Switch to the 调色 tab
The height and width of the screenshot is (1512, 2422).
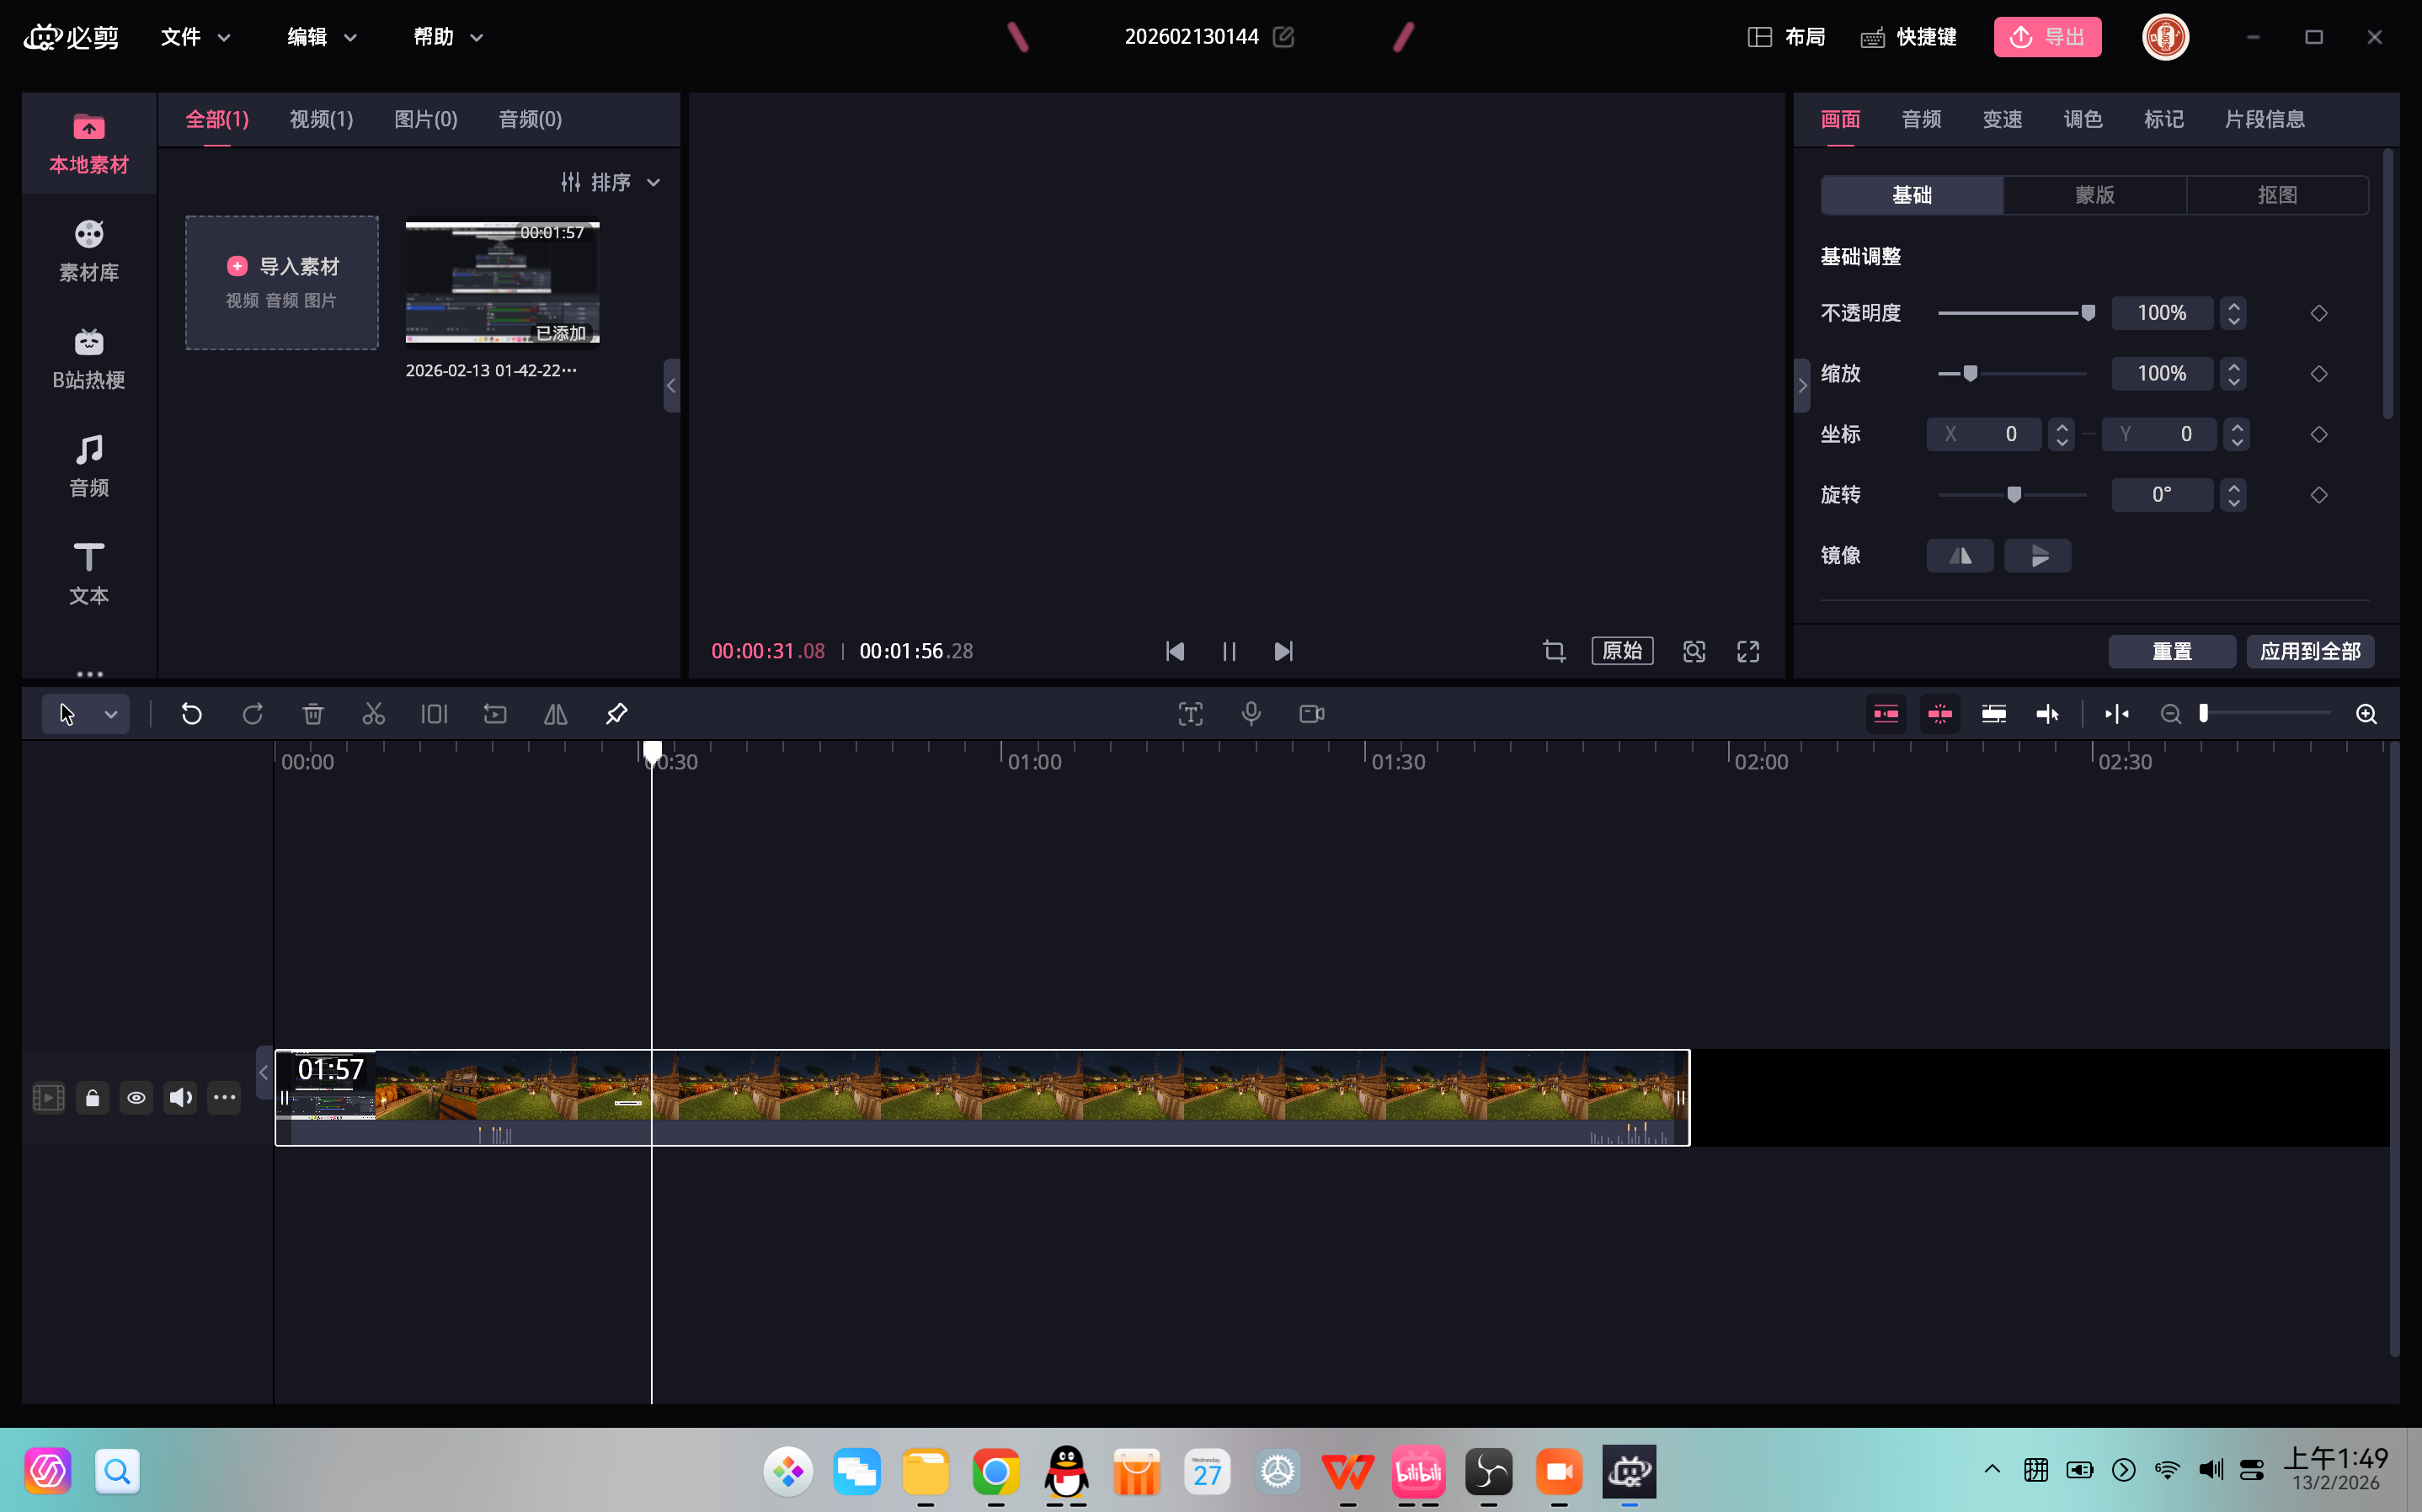(x=2083, y=119)
